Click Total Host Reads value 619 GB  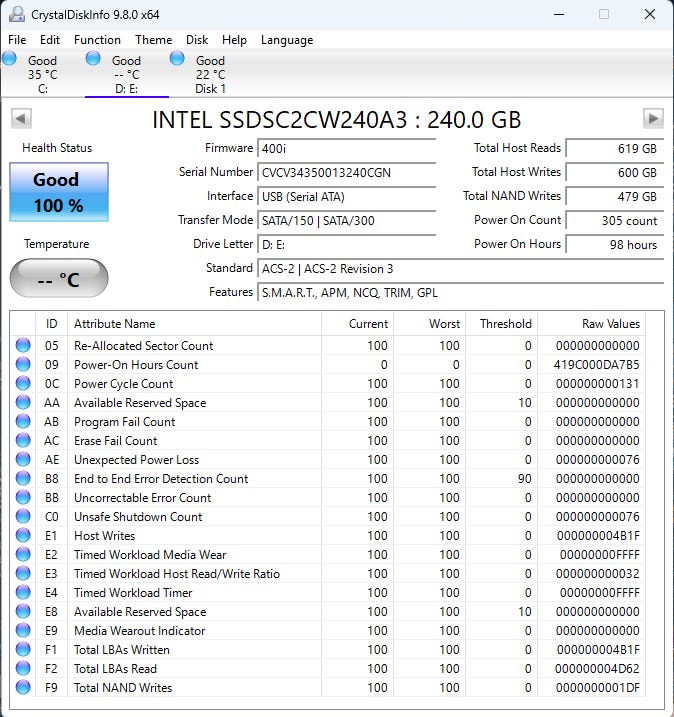tap(615, 149)
